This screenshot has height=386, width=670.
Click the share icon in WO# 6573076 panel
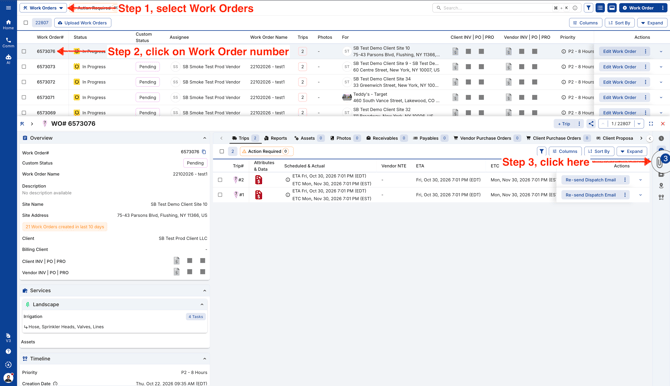pos(591,124)
